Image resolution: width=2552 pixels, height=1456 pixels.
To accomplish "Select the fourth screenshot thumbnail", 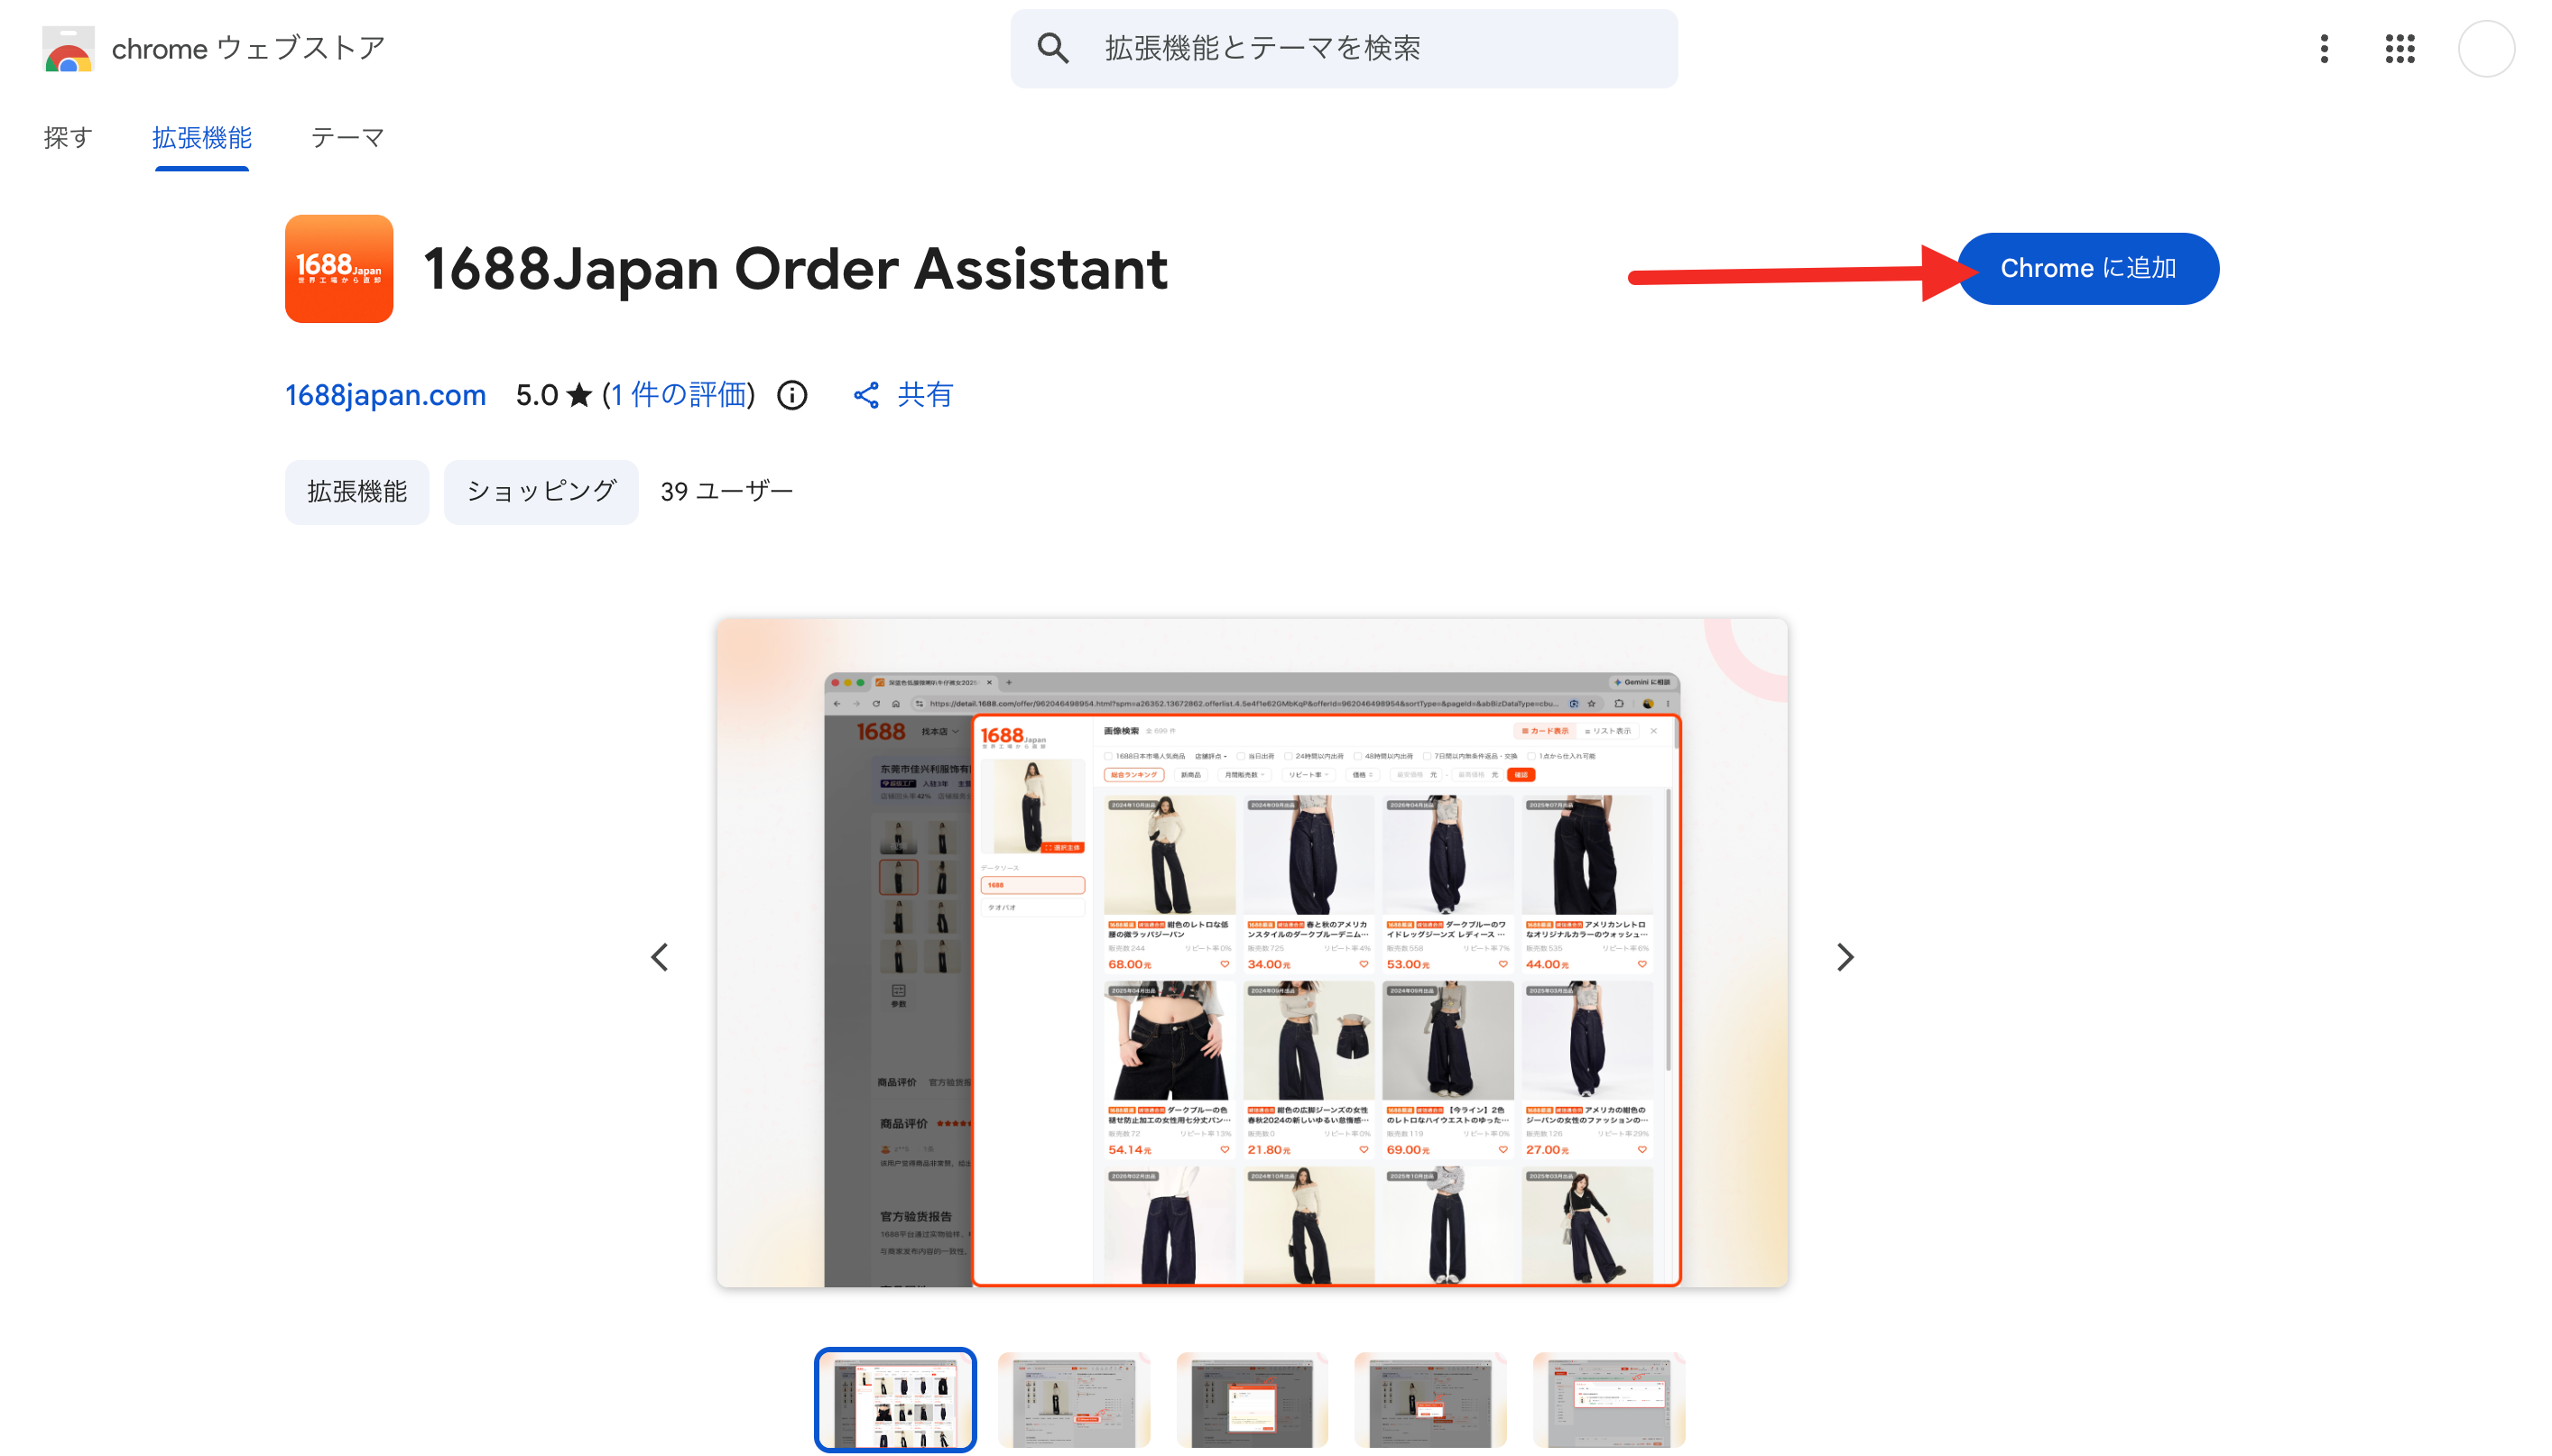I will coord(1430,1399).
